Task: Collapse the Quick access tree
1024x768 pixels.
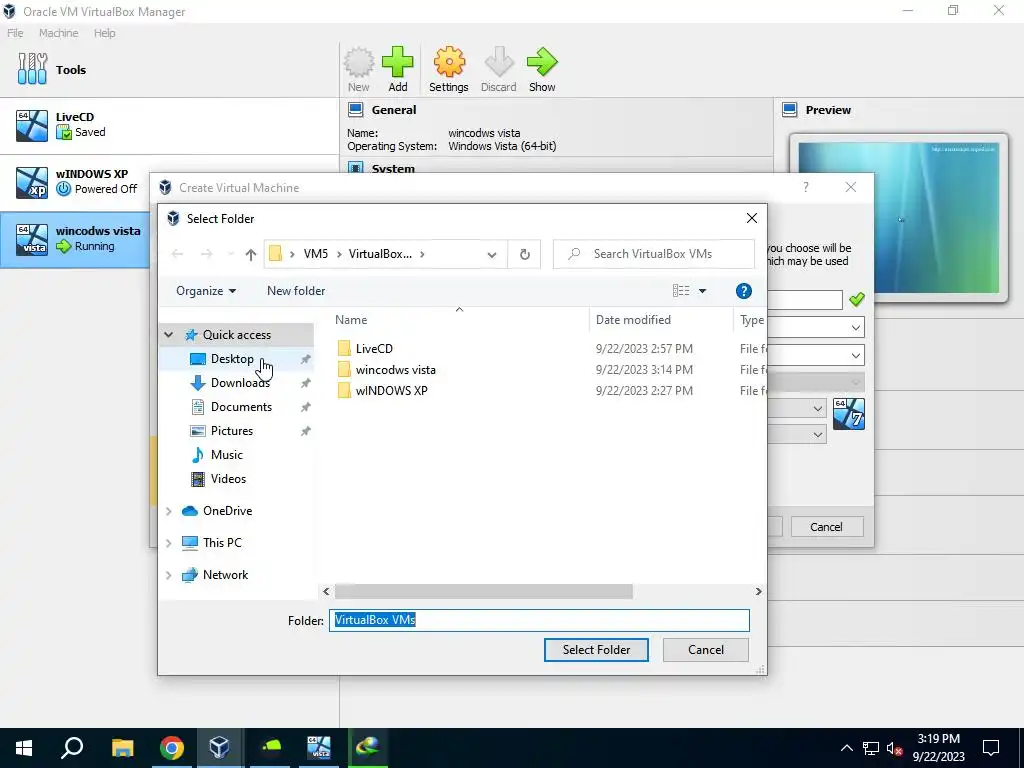Action: point(168,335)
